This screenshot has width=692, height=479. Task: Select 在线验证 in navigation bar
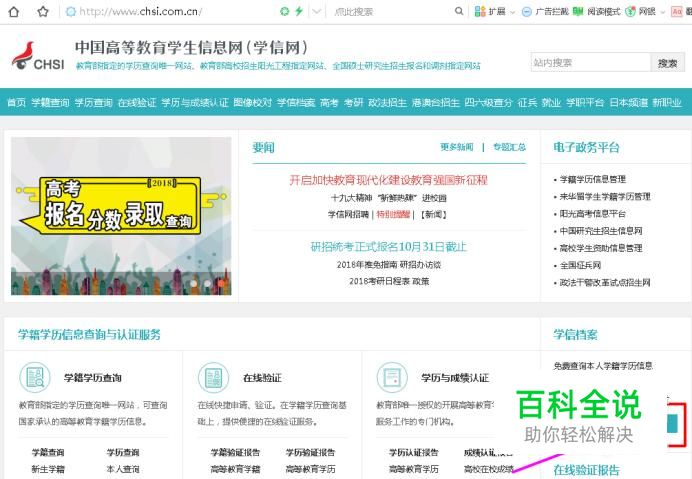(137, 102)
